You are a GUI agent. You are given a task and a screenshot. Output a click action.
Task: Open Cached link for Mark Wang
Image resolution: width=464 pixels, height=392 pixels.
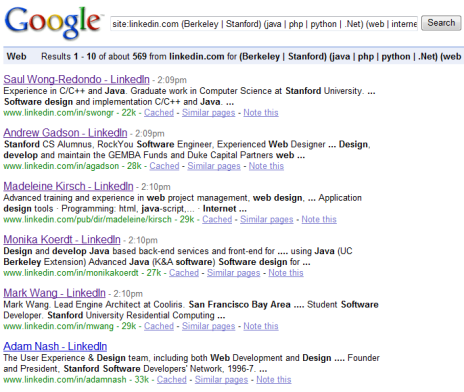(x=159, y=326)
